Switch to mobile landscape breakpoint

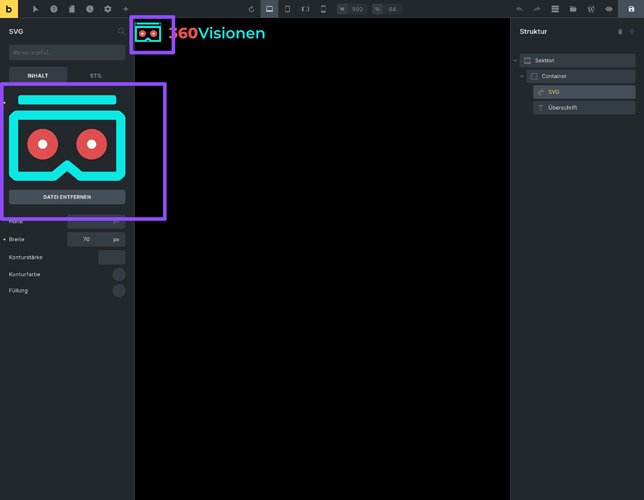pos(306,9)
